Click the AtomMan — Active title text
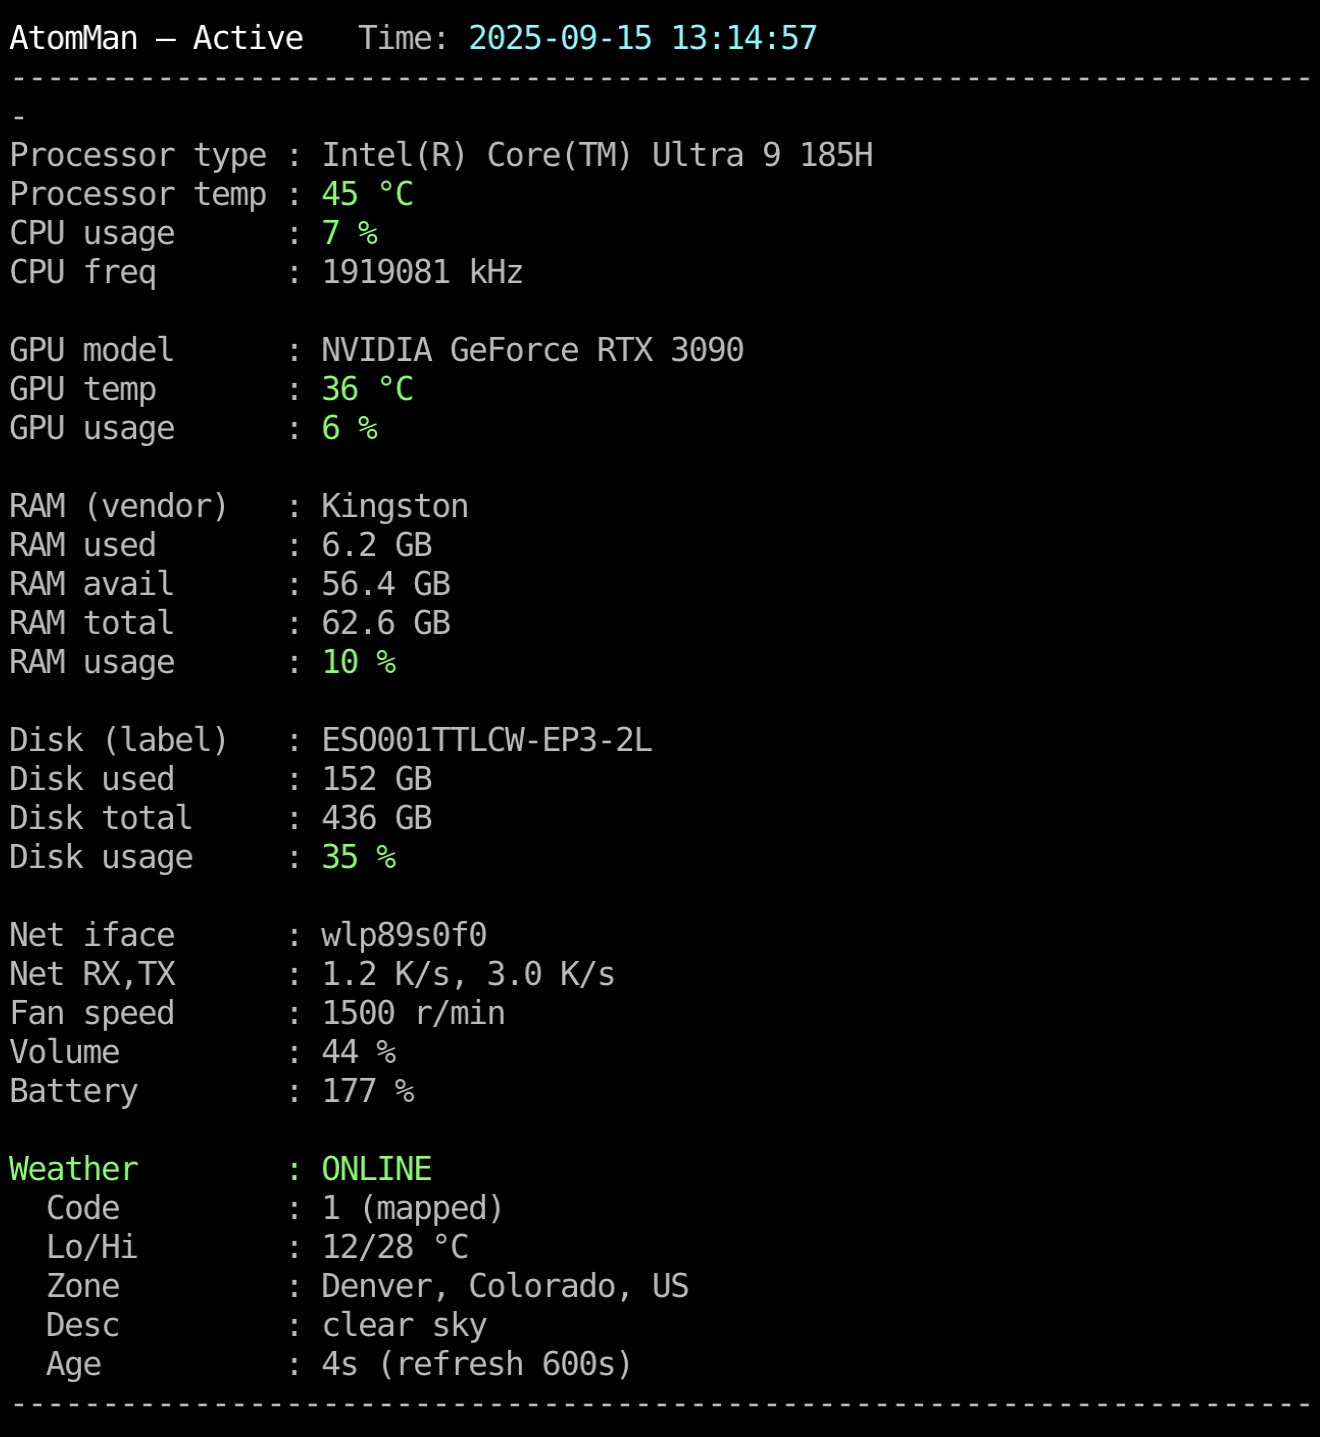 tap(156, 38)
